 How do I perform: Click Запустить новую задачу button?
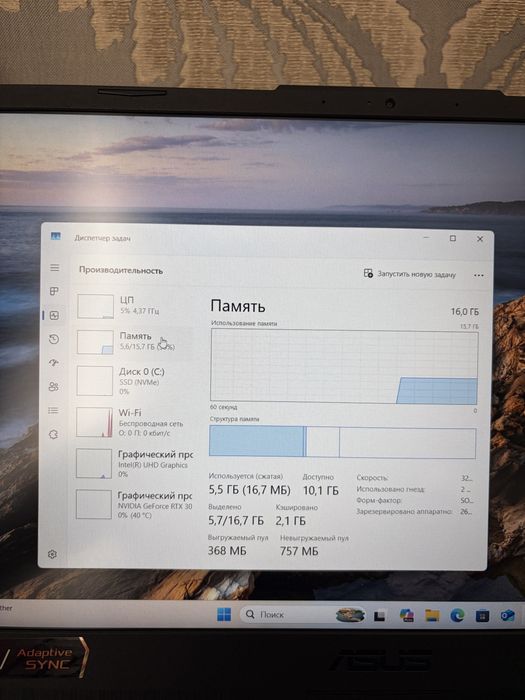click(x=410, y=274)
